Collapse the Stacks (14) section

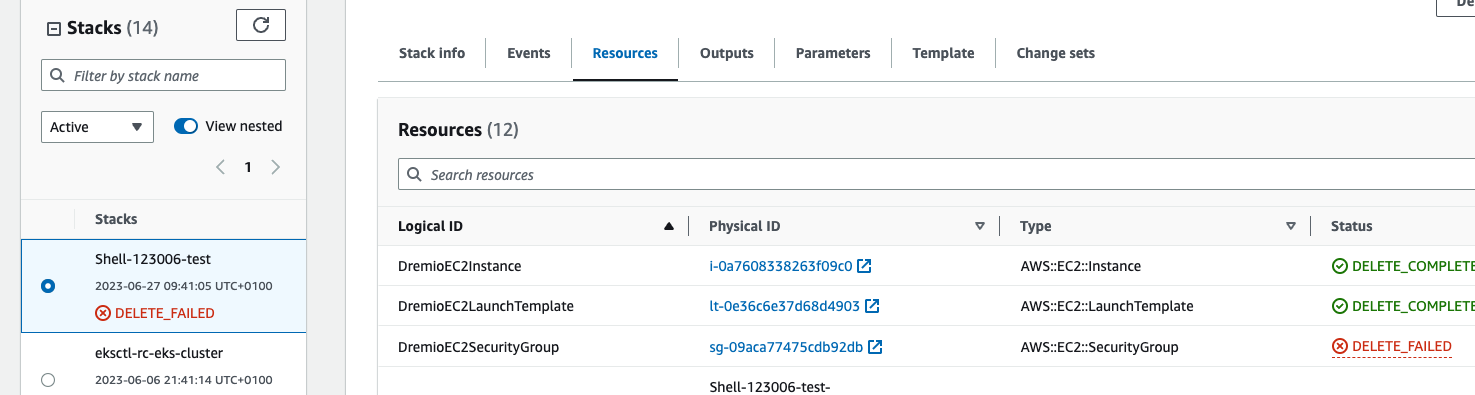[x=54, y=29]
